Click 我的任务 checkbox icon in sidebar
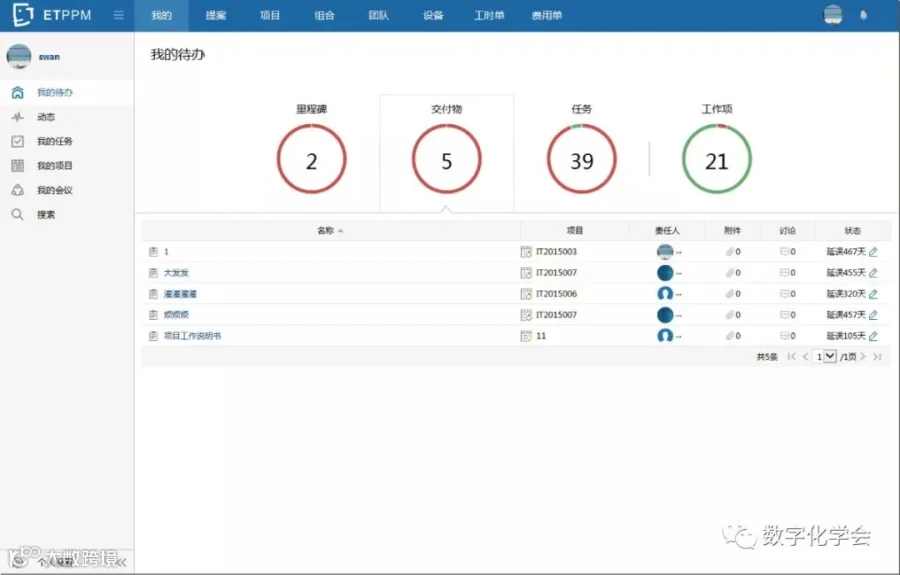900x575 pixels. (18, 141)
